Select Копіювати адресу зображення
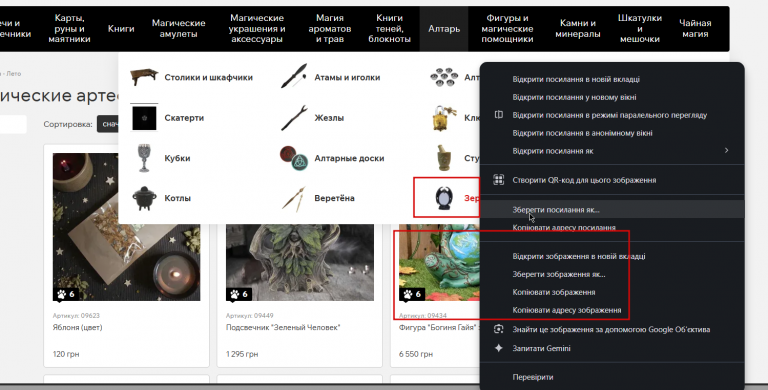The height and width of the screenshot is (390, 768). click(567, 310)
